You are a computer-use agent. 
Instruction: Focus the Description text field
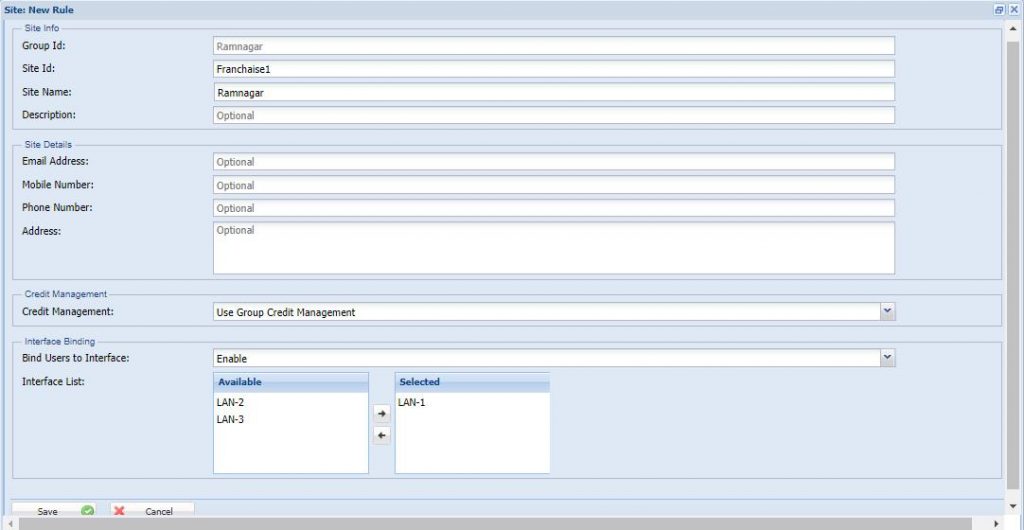tap(553, 115)
